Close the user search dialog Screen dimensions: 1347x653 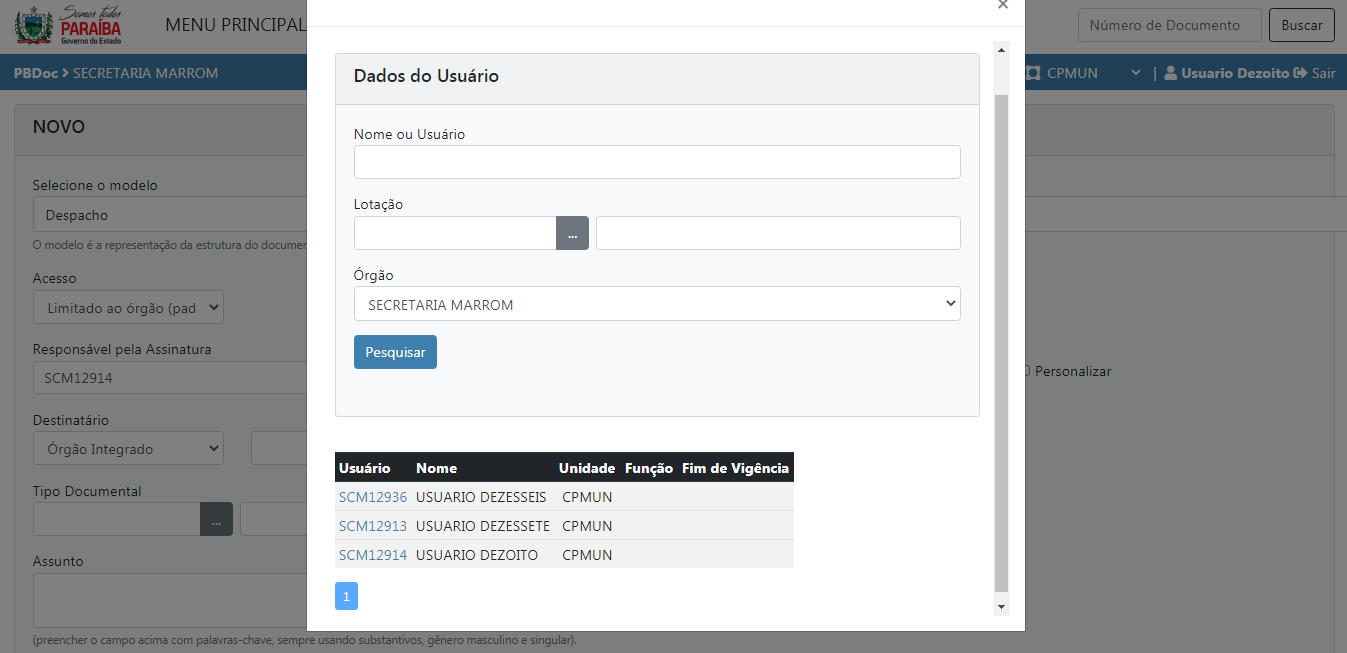pos(1003,5)
